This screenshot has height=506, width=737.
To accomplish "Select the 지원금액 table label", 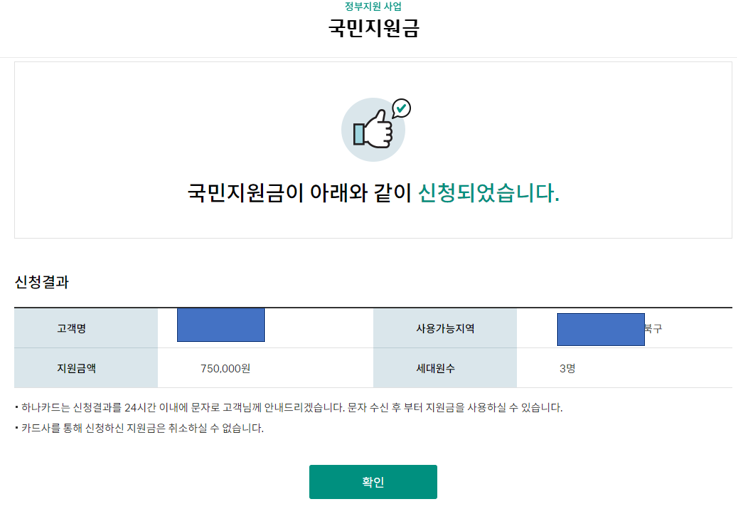I will pyautogui.click(x=76, y=368).
